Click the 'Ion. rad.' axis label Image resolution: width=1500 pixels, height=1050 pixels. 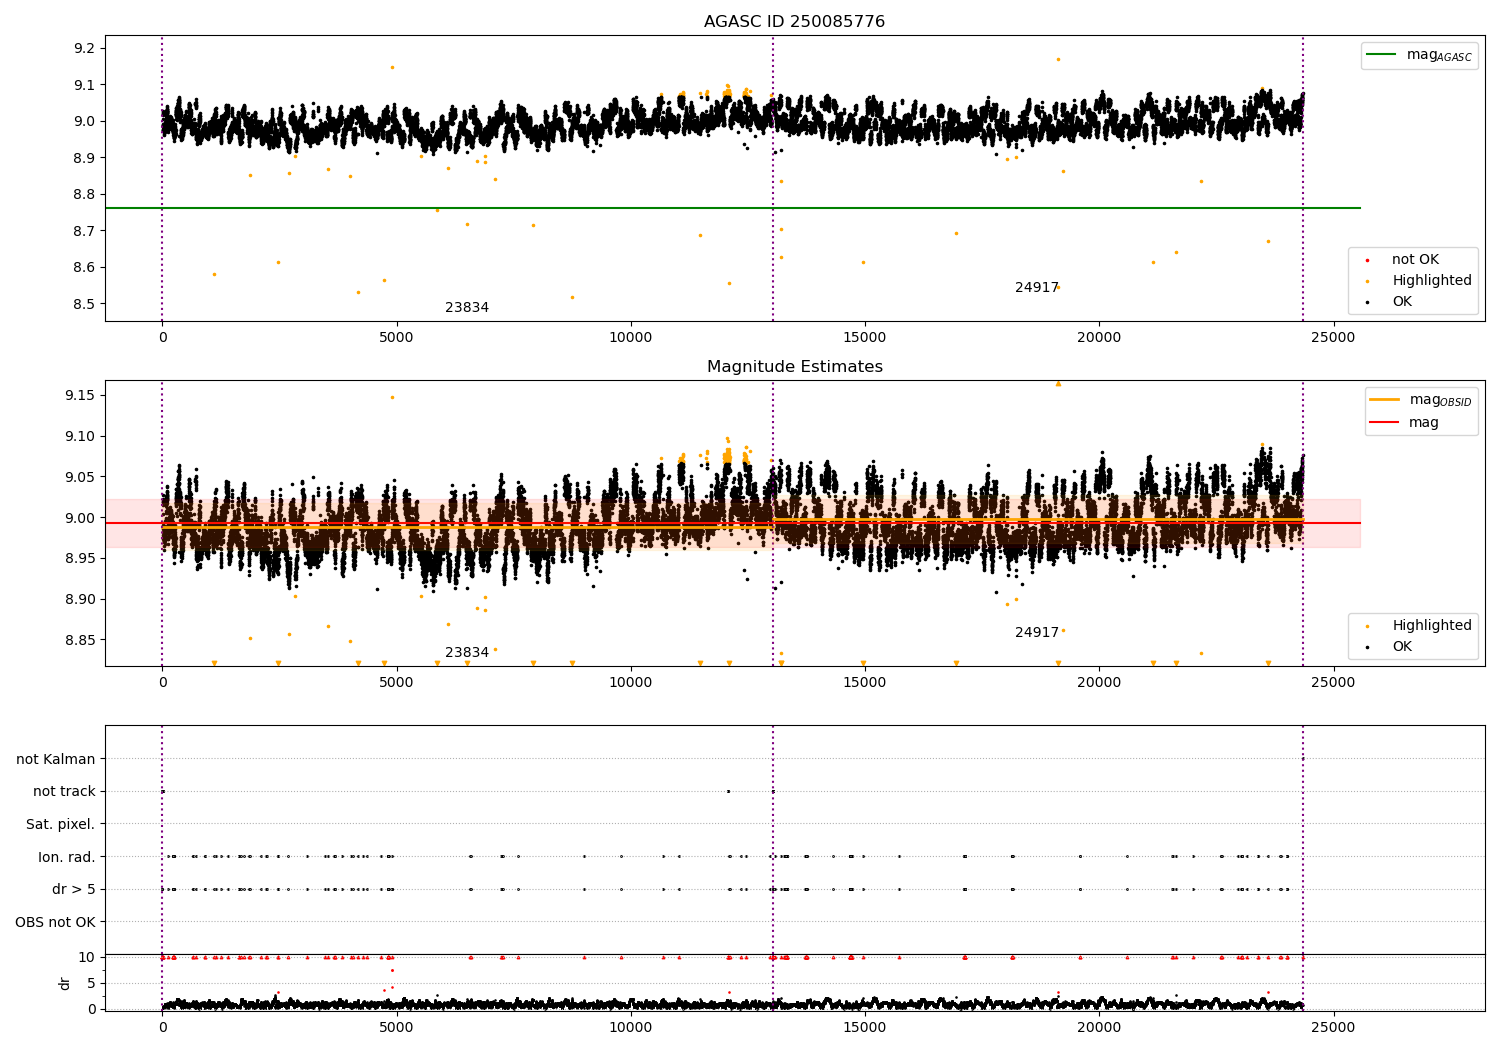pos(66,857)
